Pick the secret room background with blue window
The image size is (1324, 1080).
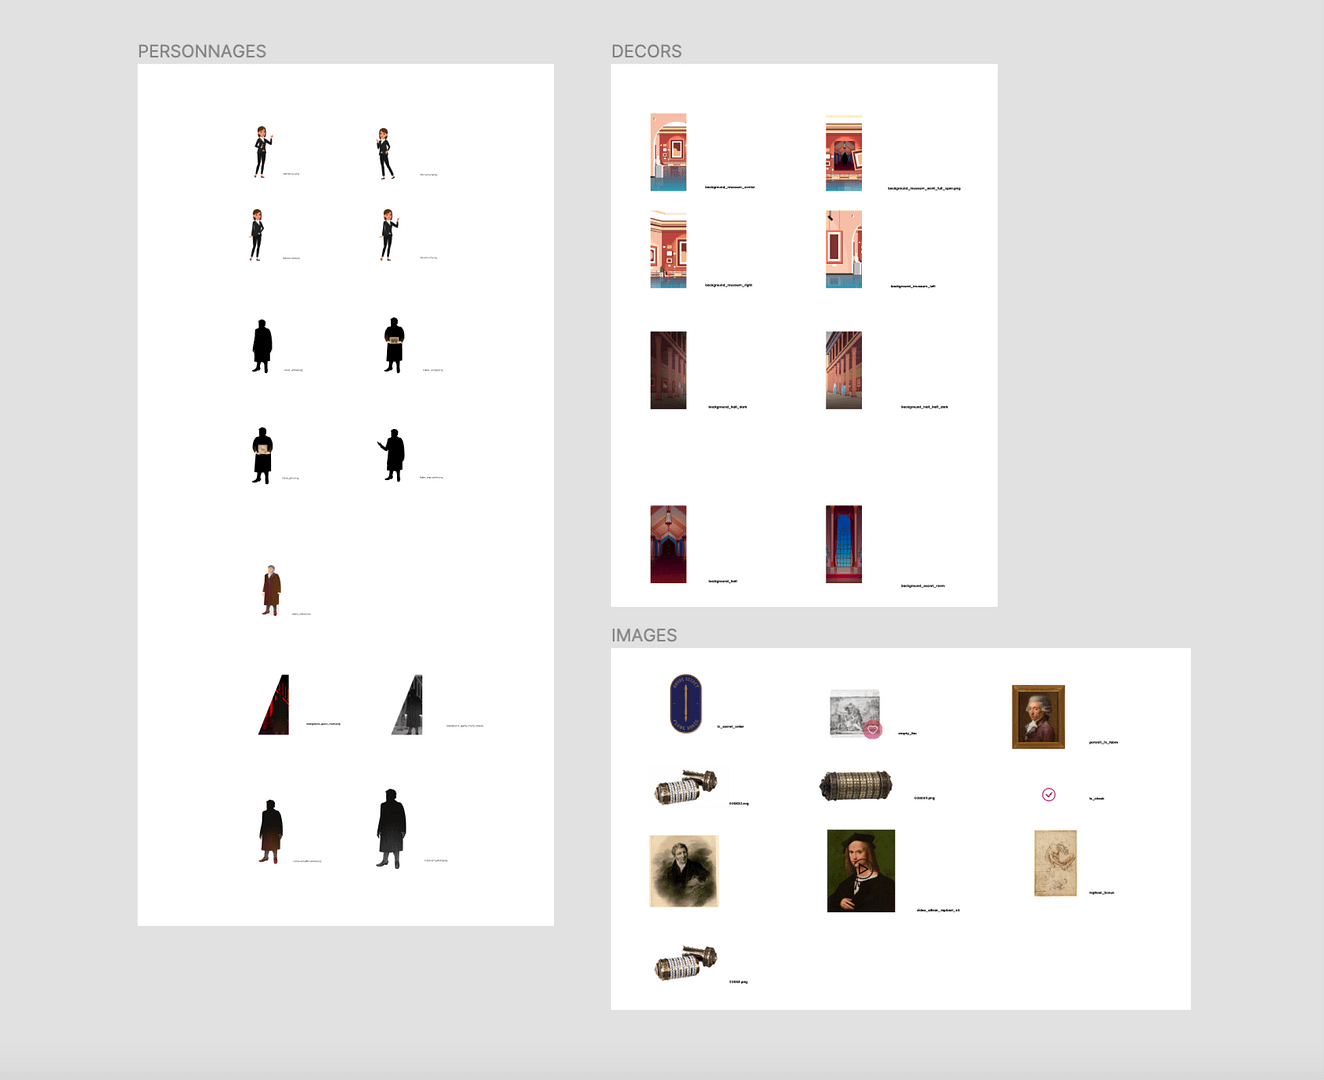coord(844,544)
